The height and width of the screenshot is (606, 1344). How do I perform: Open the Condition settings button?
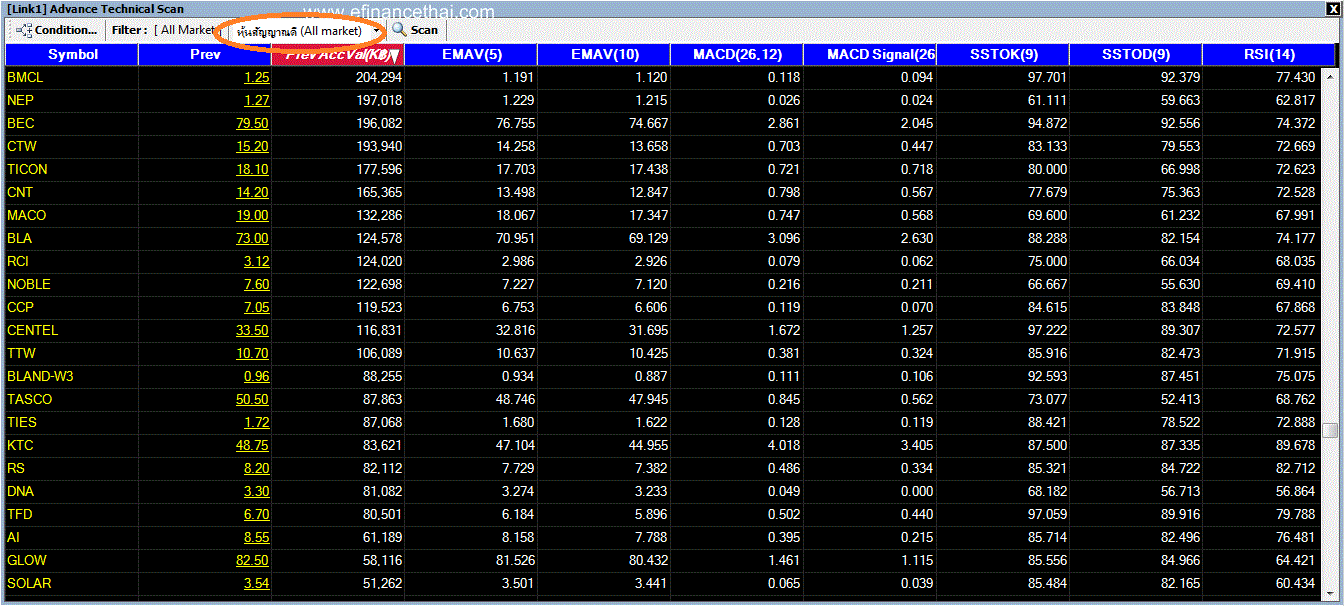(58, 30)
